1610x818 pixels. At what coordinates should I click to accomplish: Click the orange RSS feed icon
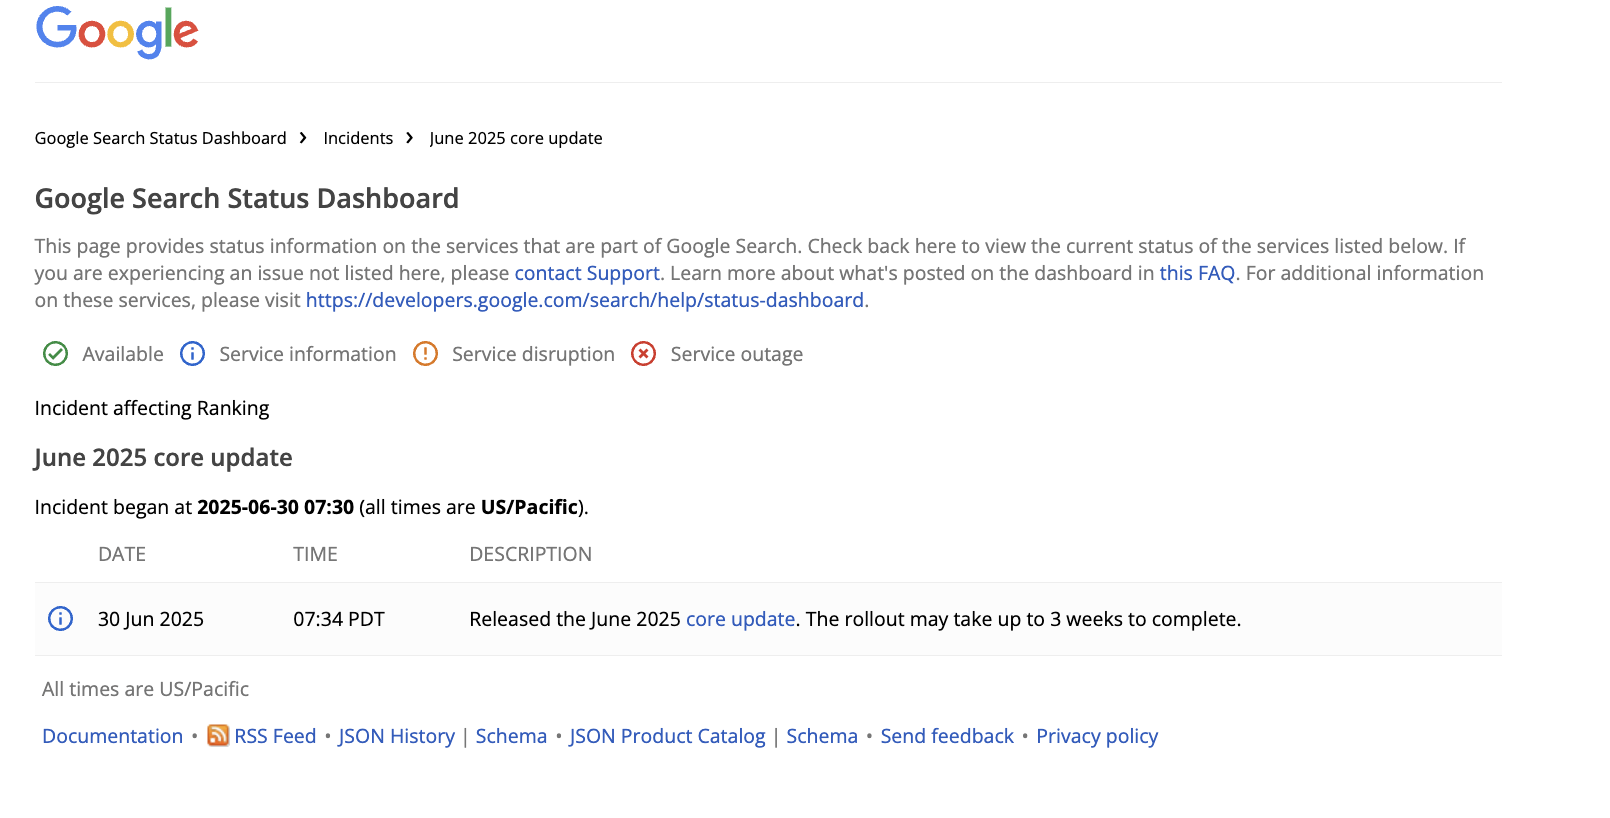[x=218, y=736]
